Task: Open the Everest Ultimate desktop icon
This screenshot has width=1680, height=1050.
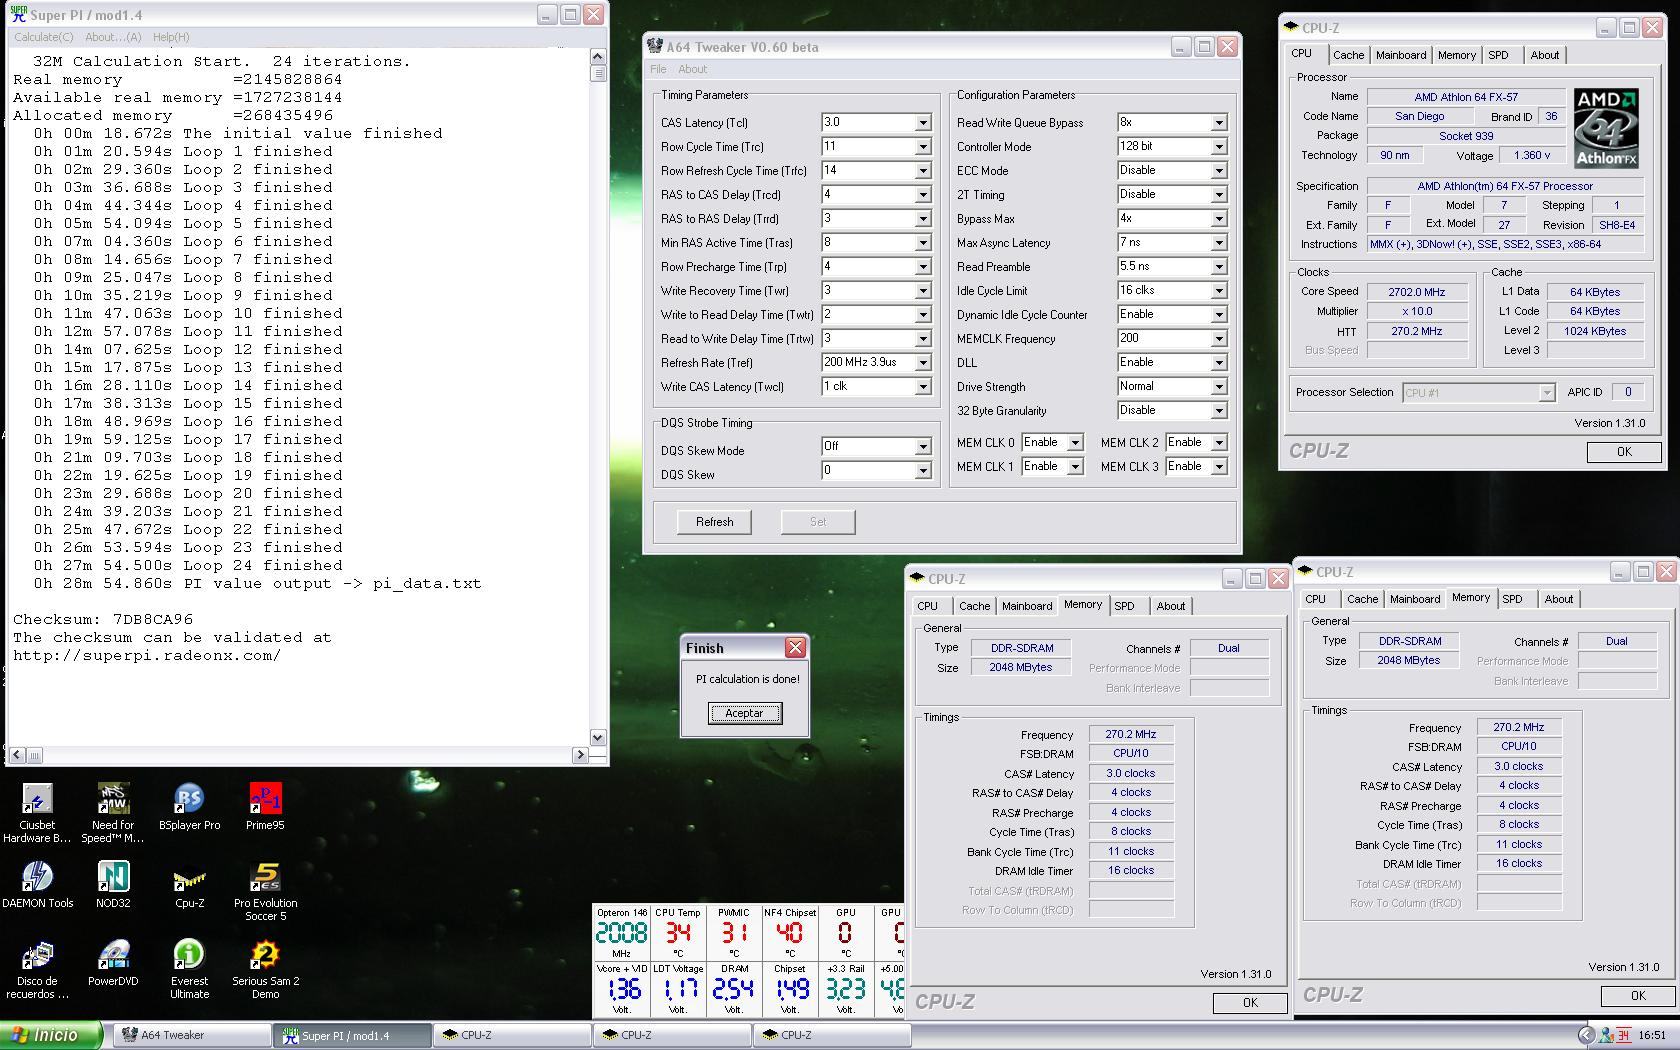Action: coord(189,956)
